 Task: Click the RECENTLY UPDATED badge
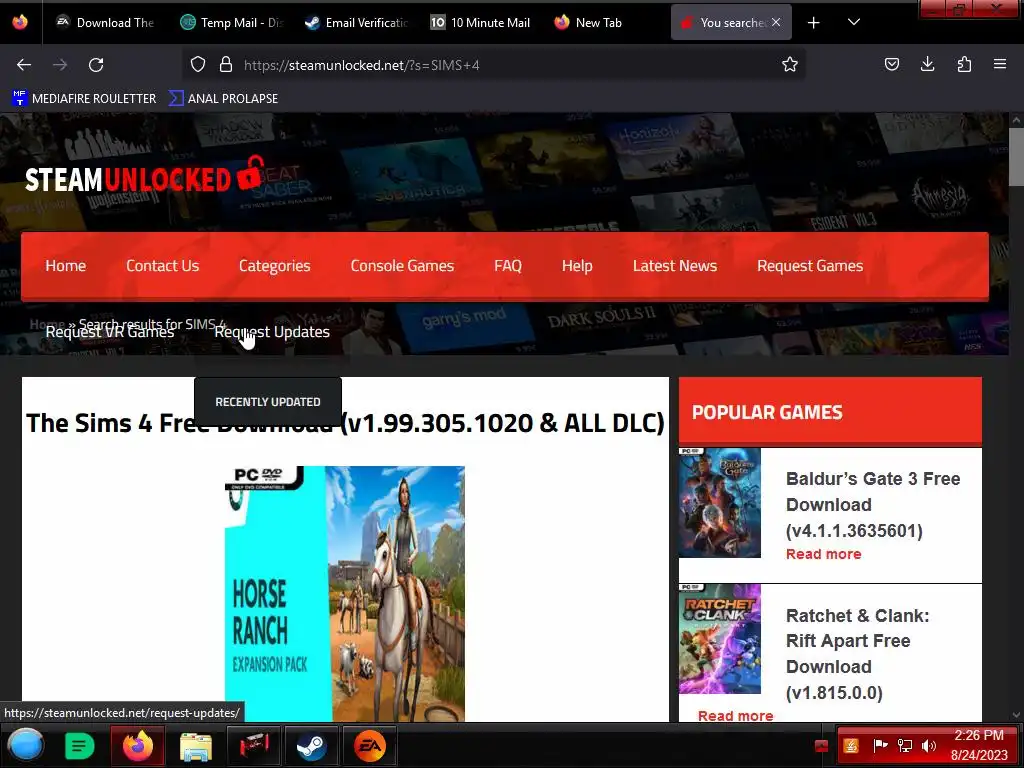(268, 402)
